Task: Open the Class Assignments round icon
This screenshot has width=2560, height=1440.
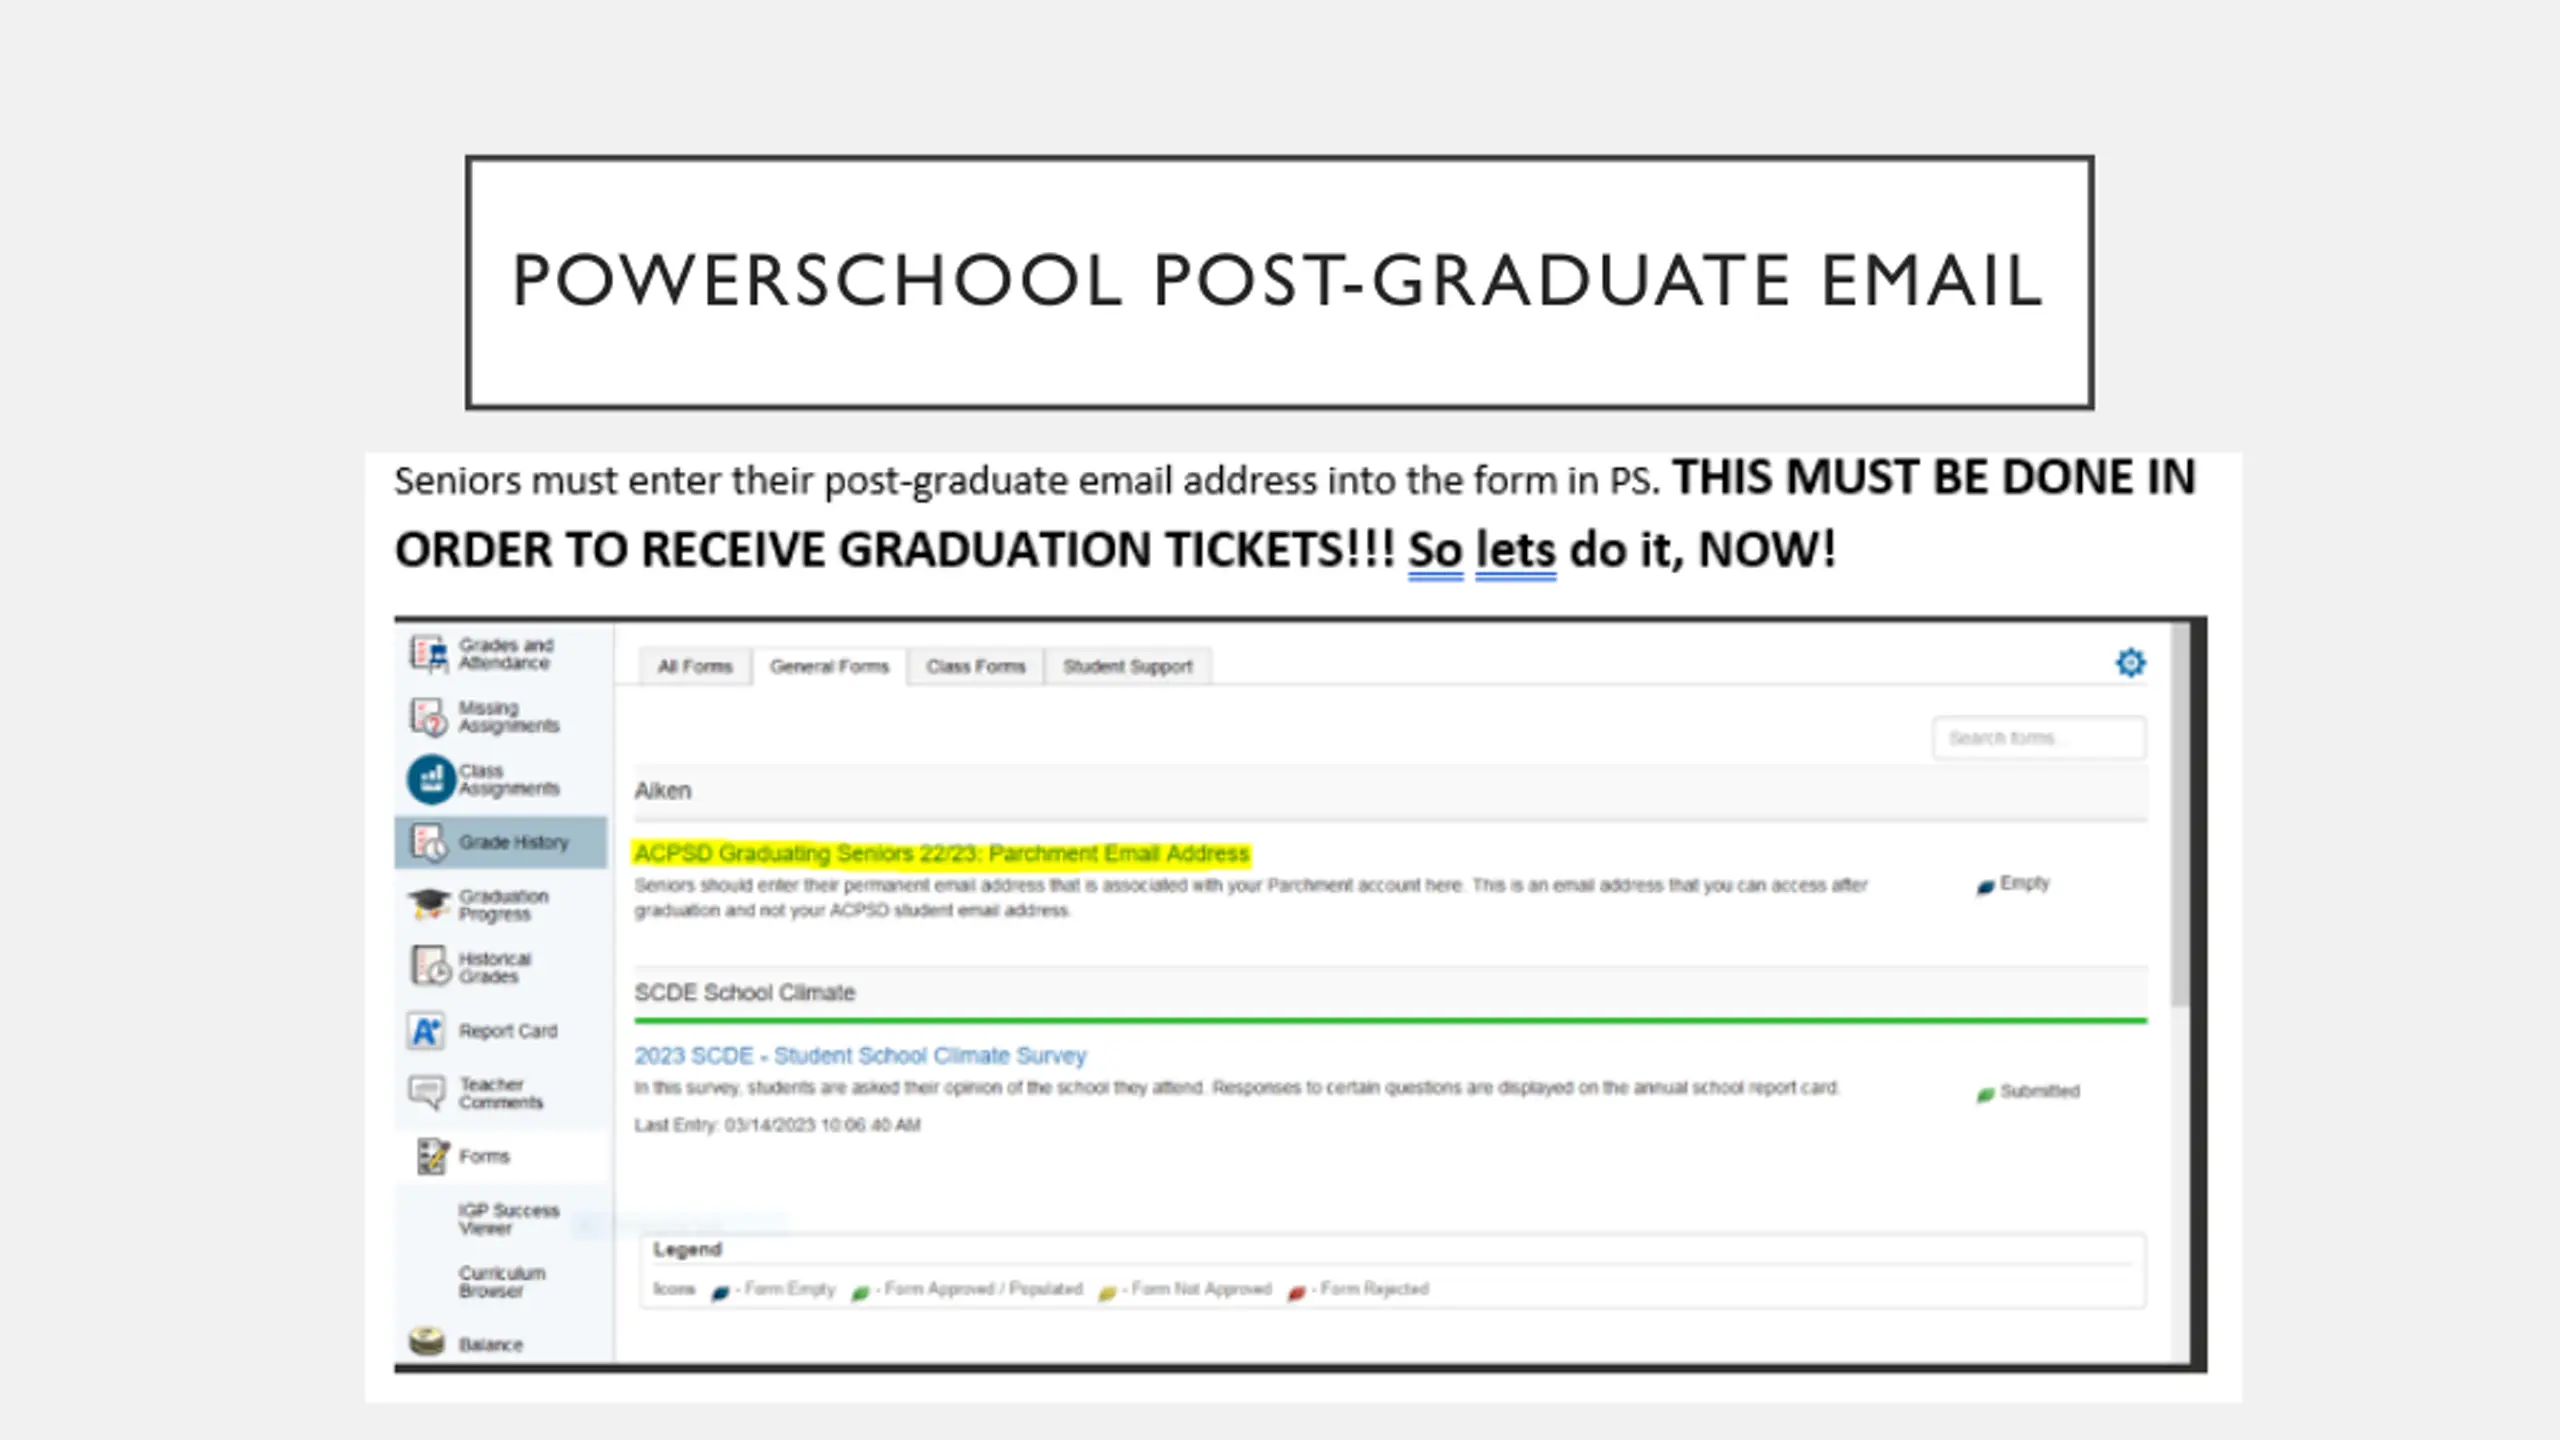Action: click(x=431, y=779)
